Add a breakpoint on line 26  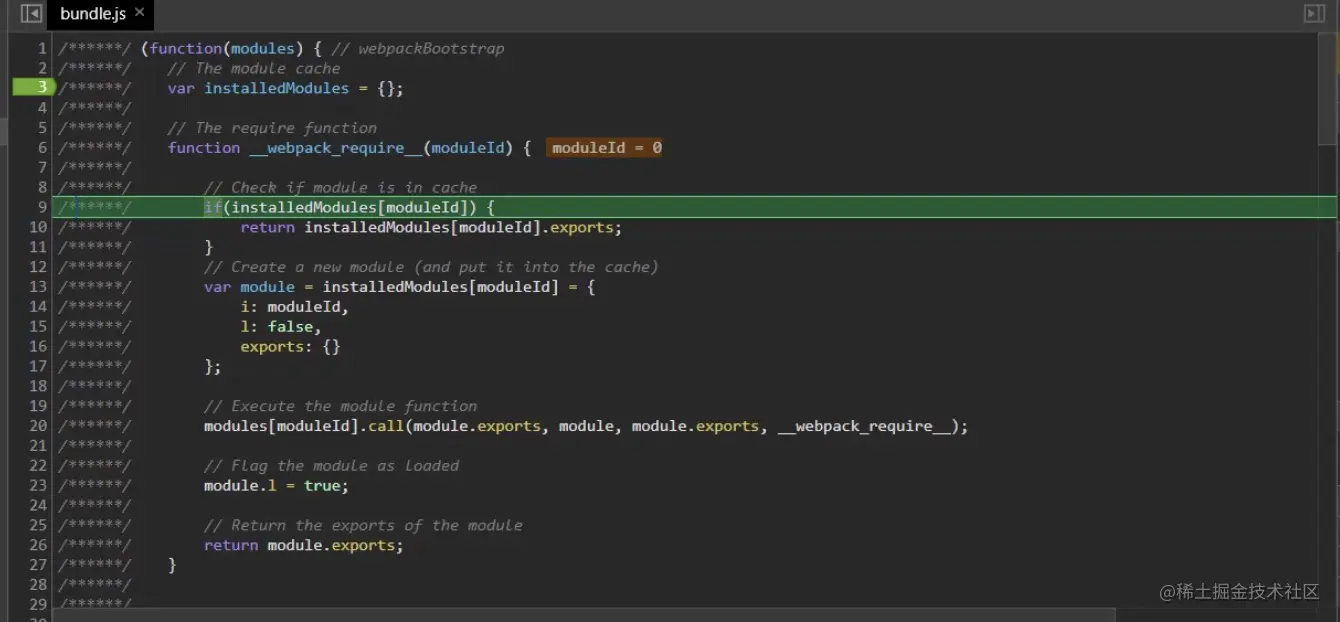coord(38,545)
